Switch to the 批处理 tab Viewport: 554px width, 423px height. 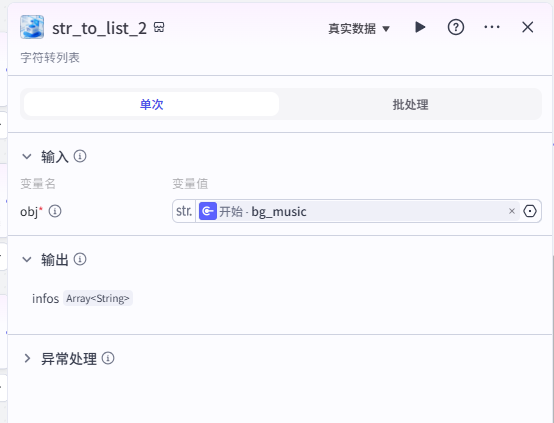(410, 104)
